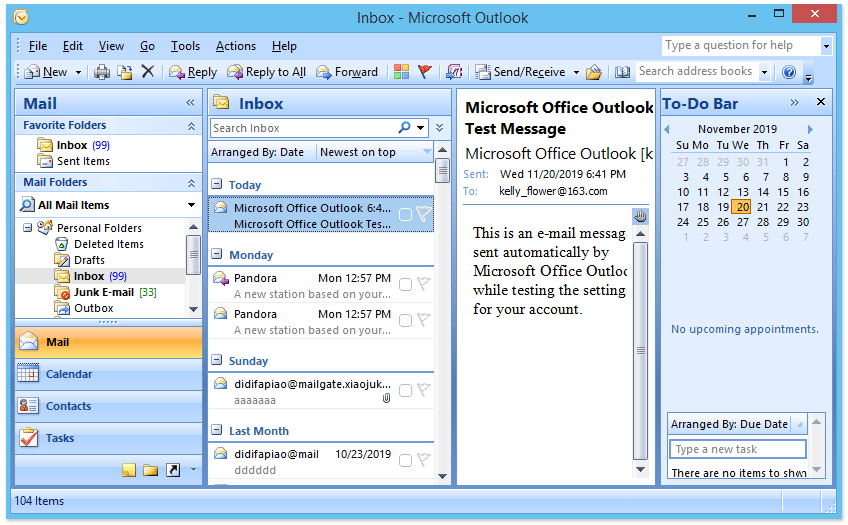
Task: Go to the next month in the calendar
Action: pyautogui.click(x=810, y=129)
